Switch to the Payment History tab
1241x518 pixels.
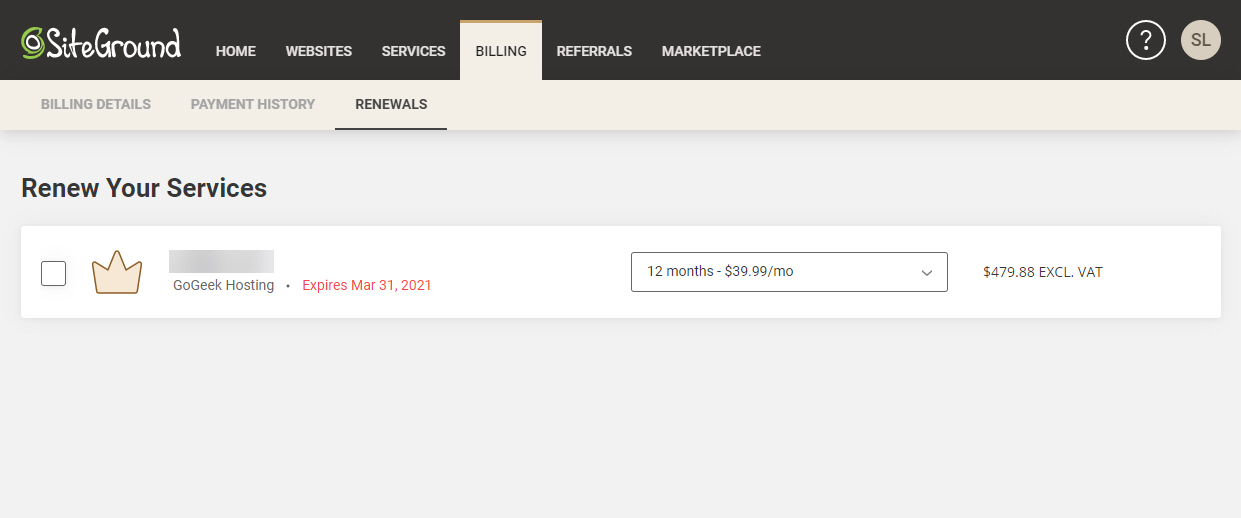click(x=253, y=104)
